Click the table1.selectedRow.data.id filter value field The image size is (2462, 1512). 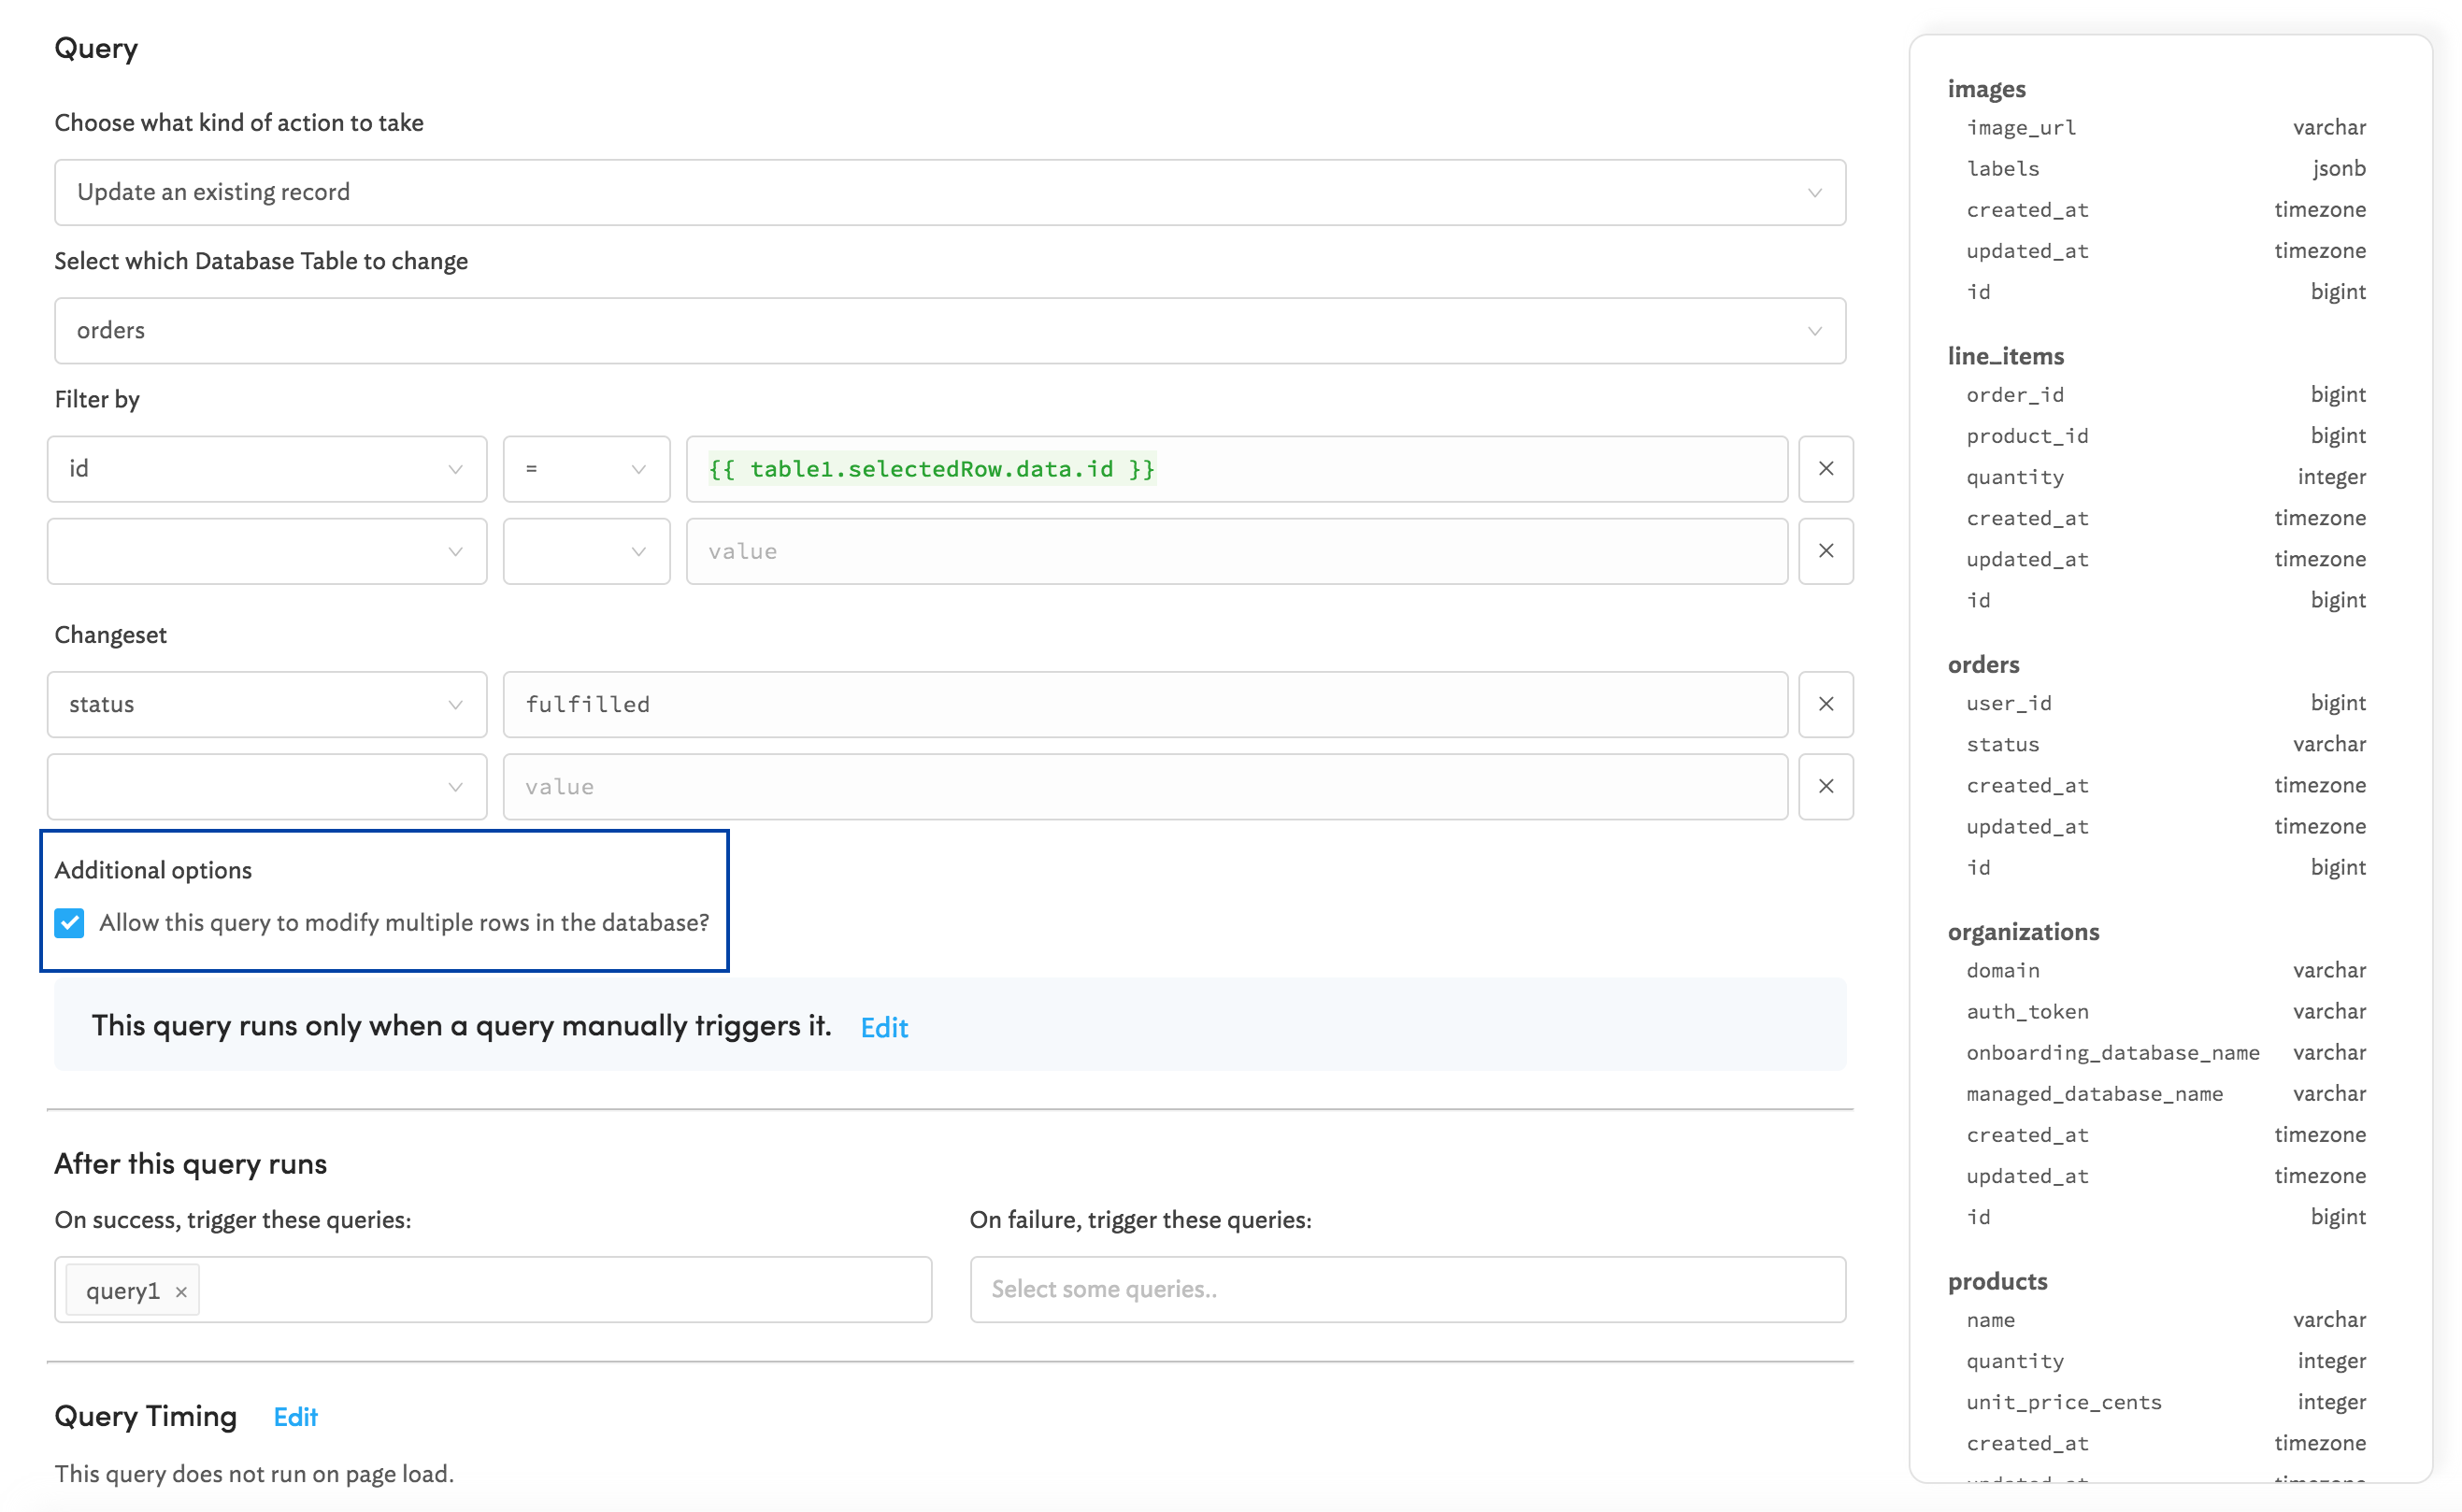coord(1236,469)
